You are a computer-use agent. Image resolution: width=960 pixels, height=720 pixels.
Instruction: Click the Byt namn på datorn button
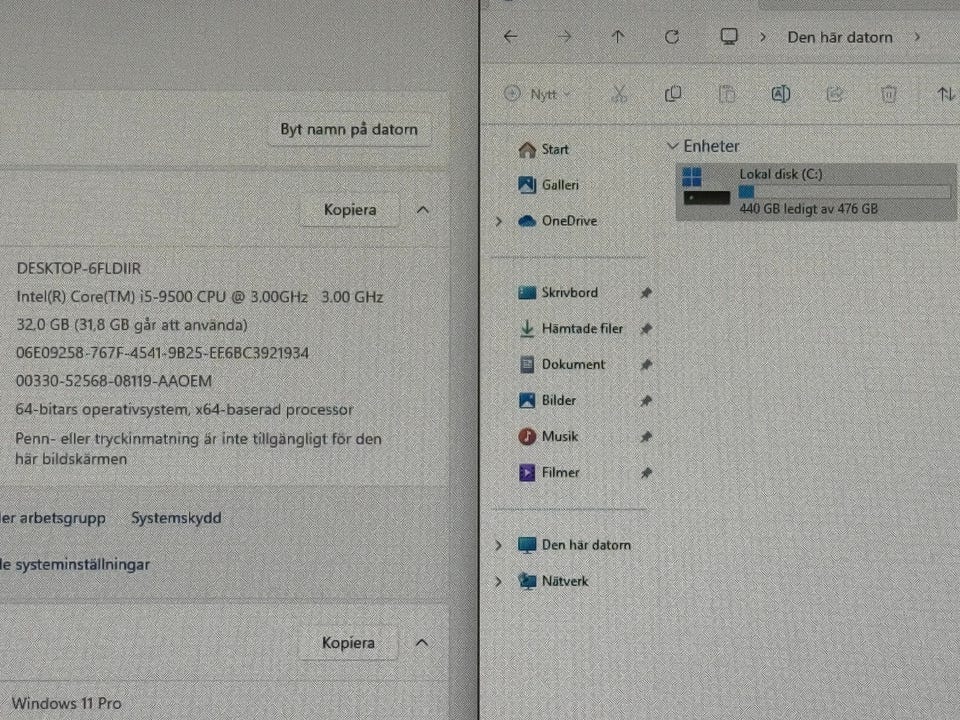pyautogui.click(x=348, y=130)
